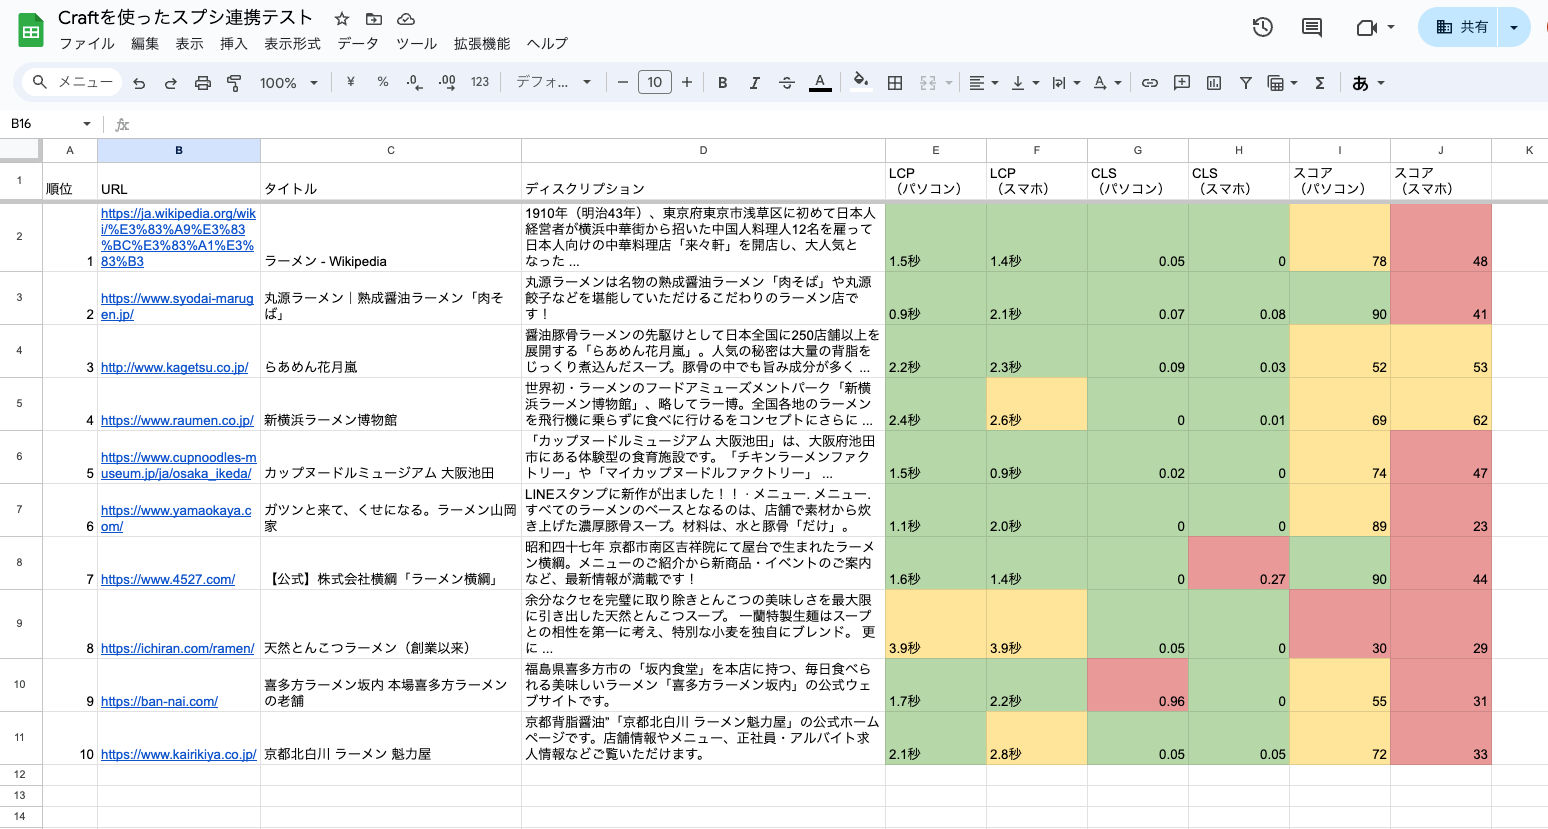Screen dimensions: 1548x829
Task: Click the name box showing B16
Action: (50, 124)
